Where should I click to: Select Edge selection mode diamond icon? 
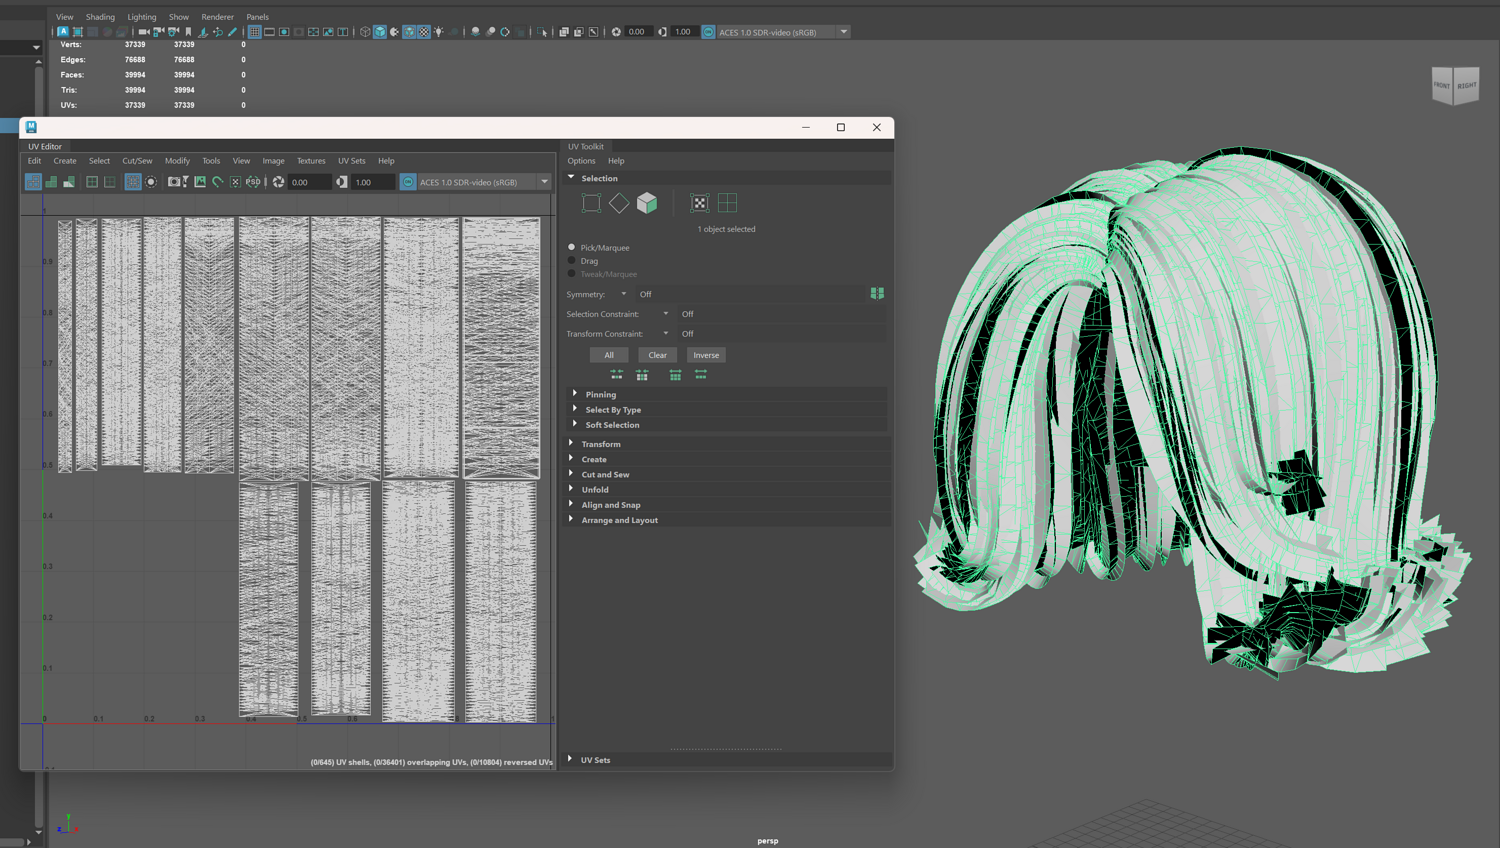(x=619, y=203)
